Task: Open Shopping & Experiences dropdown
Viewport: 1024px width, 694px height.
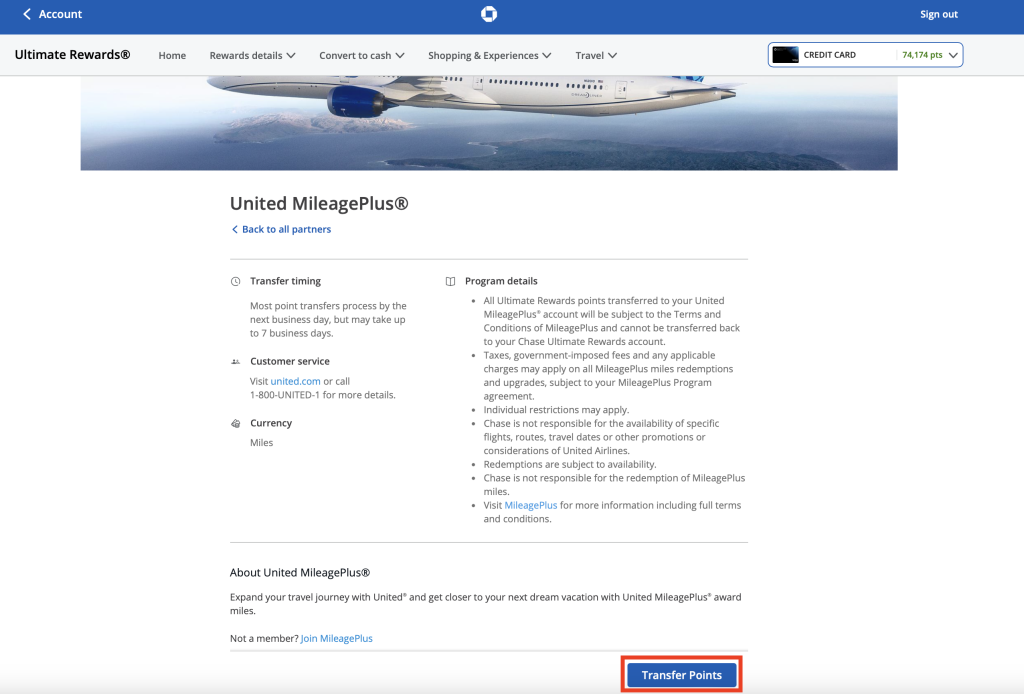Action: tap(490, 55)
